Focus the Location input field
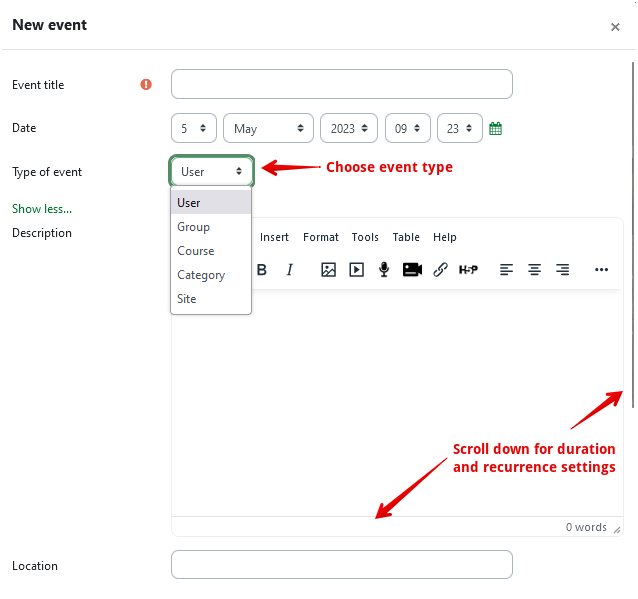 tap(342, 565)
